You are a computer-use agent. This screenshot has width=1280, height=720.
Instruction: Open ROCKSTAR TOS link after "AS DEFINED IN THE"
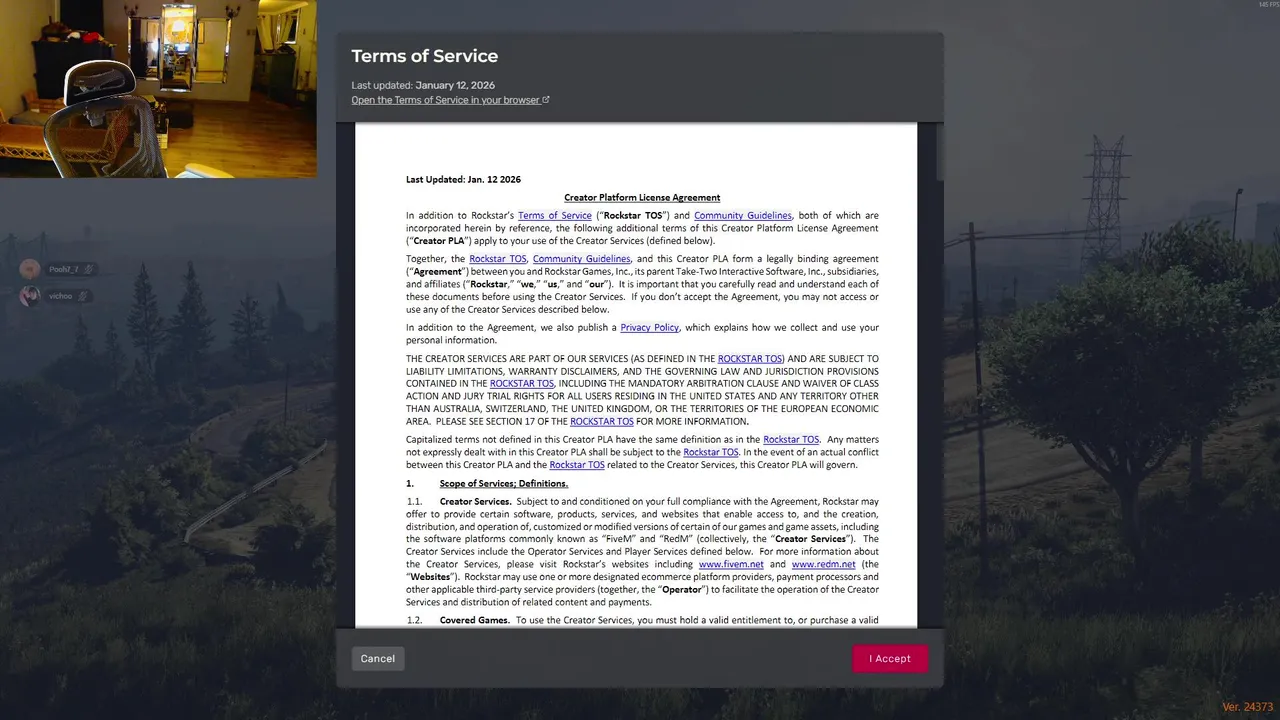click(x=751, y=359)
